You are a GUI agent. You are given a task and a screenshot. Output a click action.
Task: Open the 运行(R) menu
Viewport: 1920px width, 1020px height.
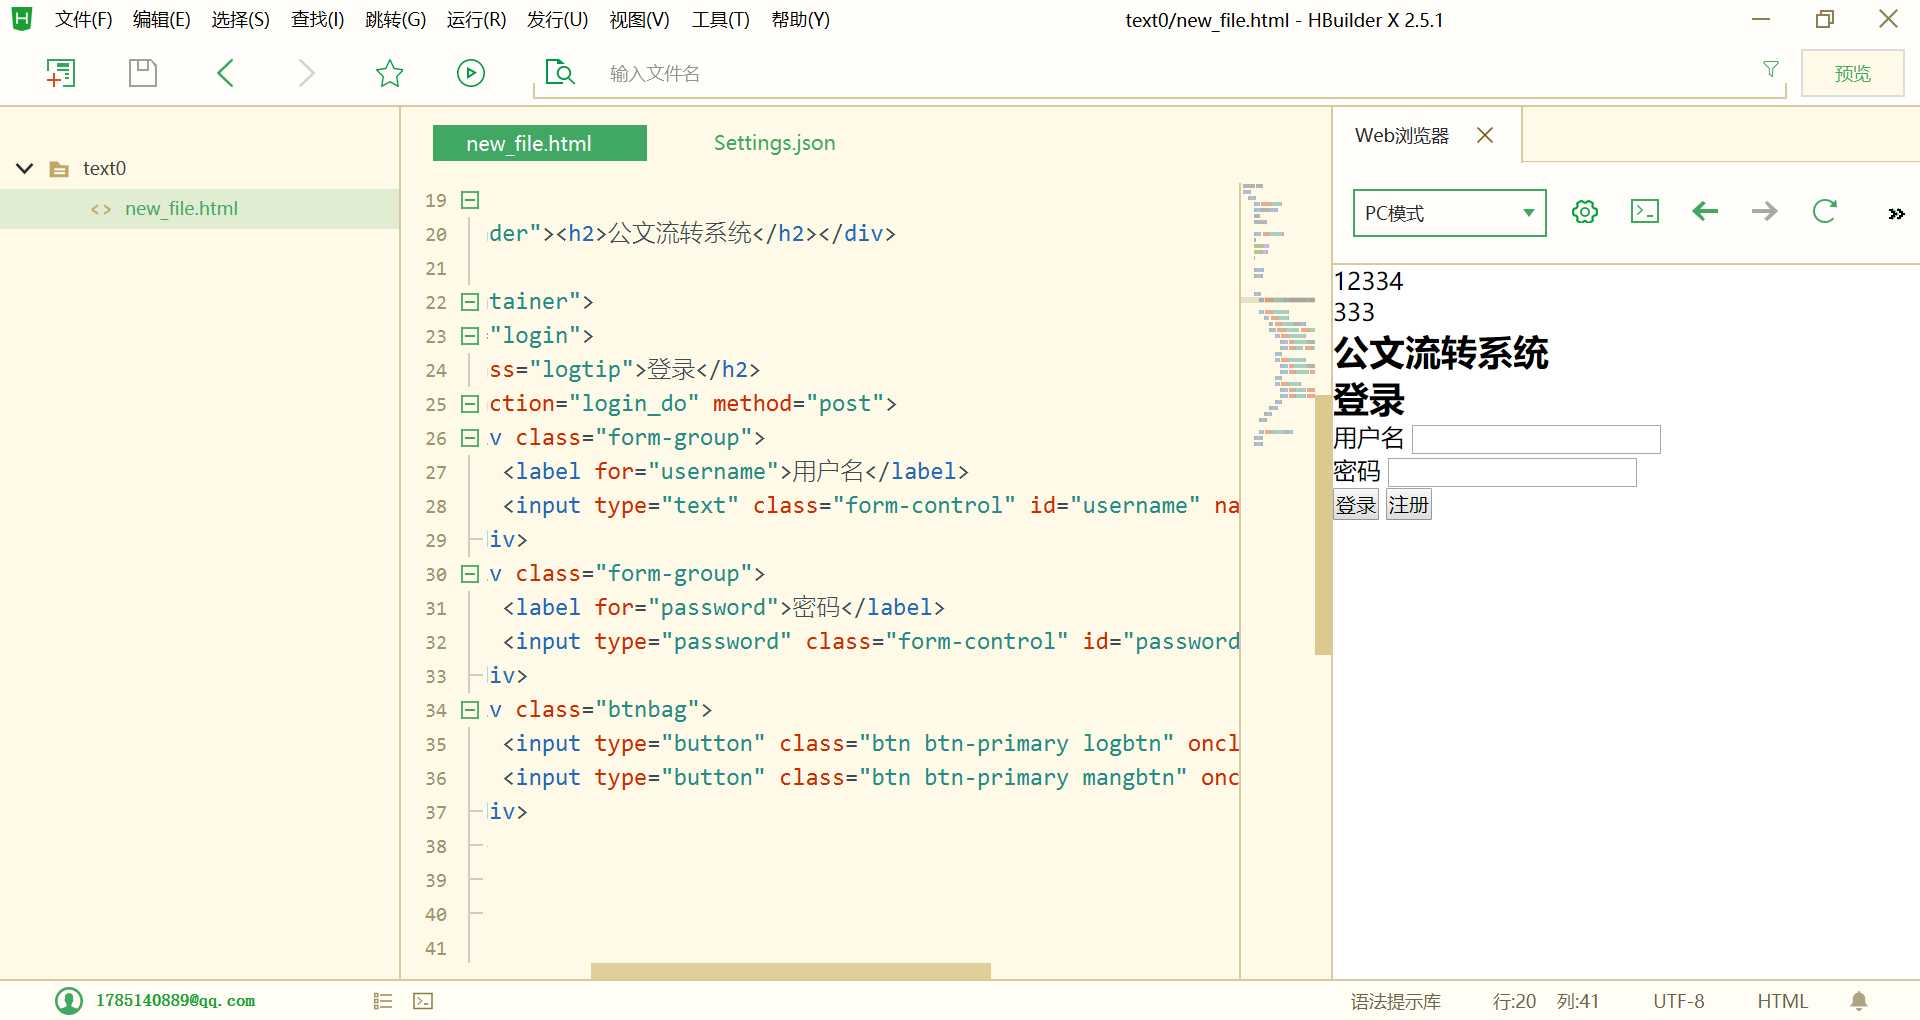pos(476,20)
